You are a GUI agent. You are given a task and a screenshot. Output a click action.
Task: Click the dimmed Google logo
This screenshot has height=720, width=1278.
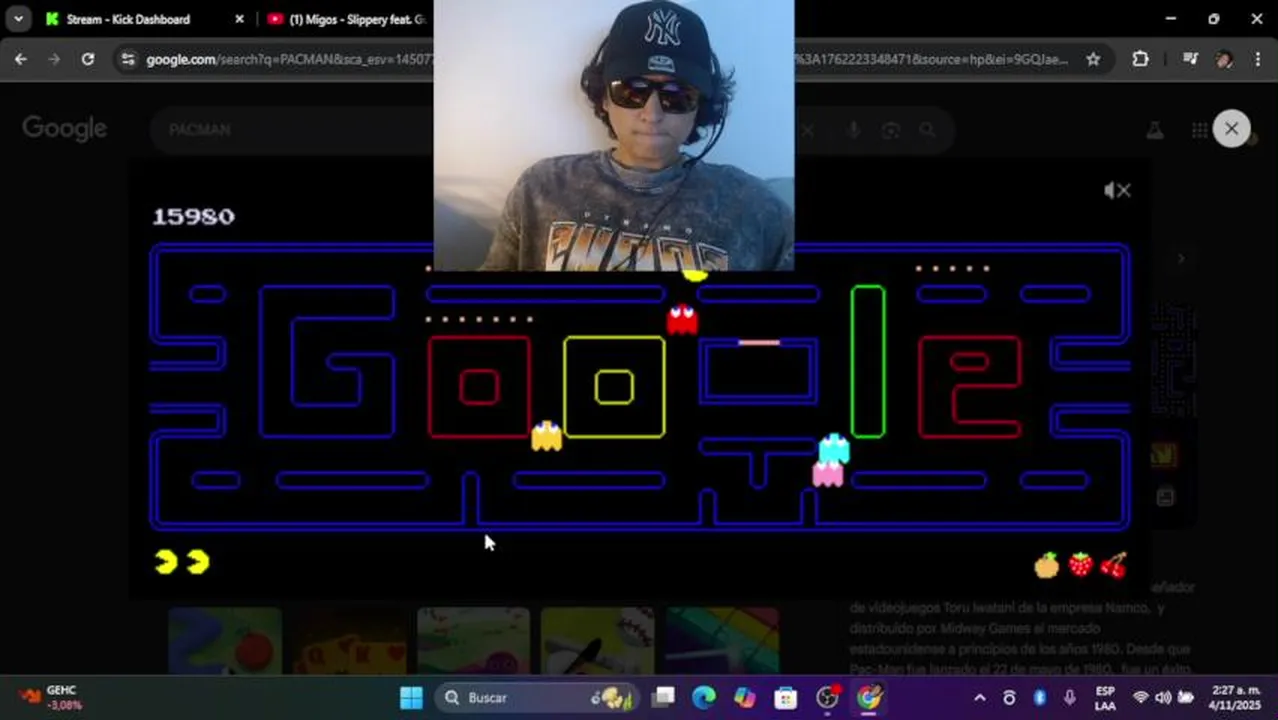pyautogui.click(x=65, y=129)
